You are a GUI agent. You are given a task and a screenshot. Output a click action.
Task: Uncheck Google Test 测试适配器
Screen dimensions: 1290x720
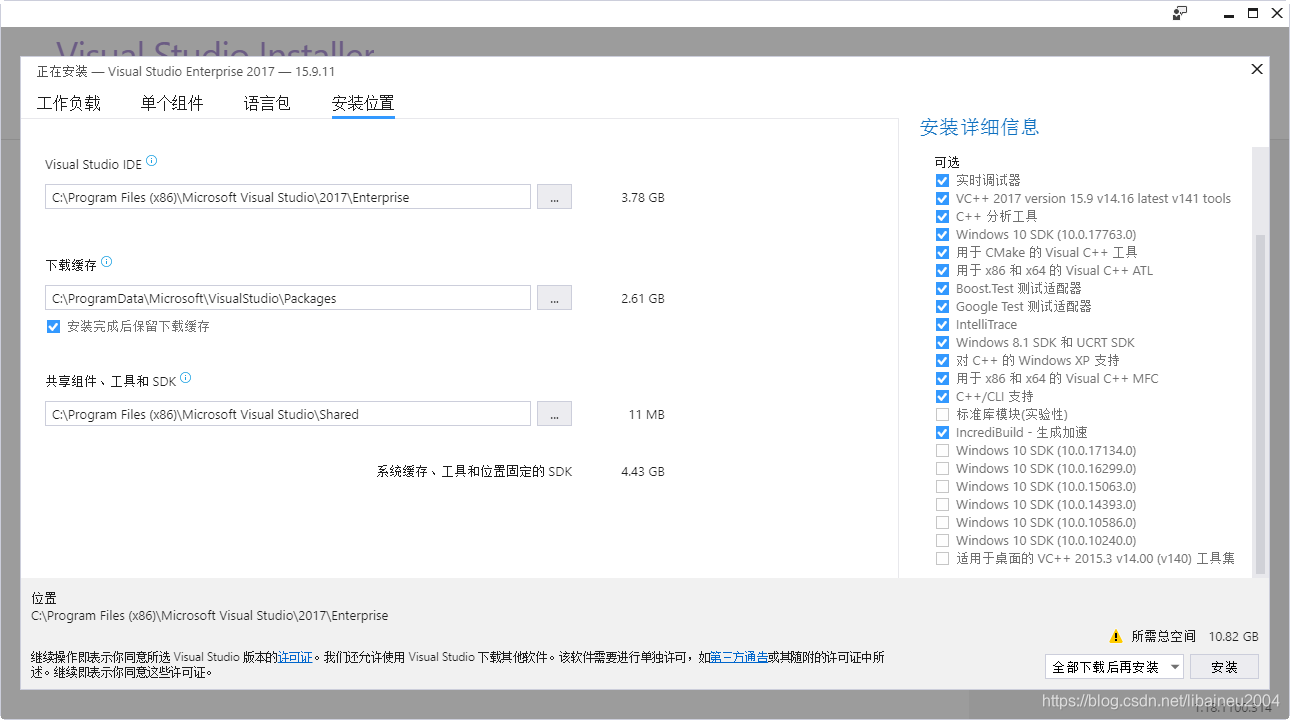pos(942,306)
